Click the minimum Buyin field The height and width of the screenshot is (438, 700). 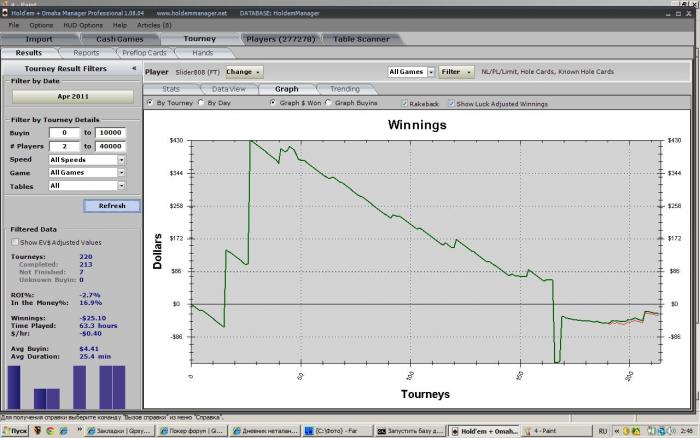[x=64, y=133]
